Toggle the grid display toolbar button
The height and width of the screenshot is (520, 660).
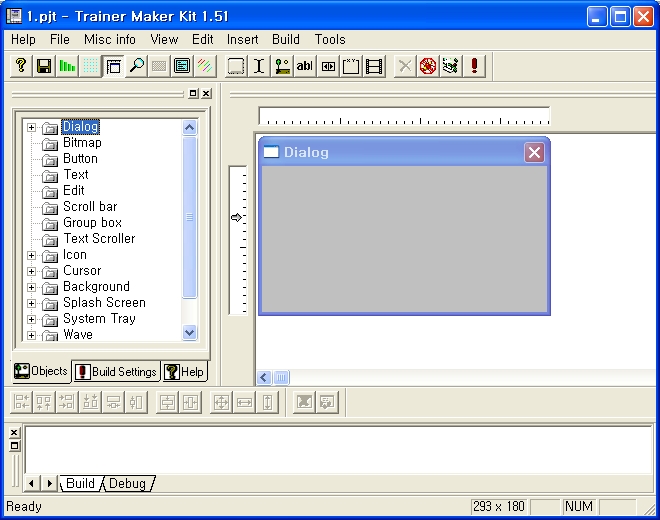[90, 66]
